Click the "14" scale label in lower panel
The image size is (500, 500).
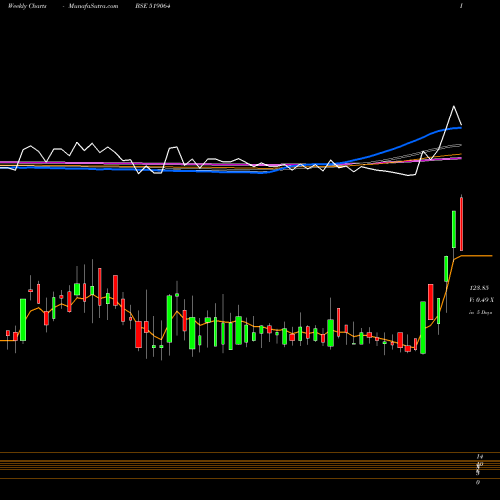[480, 456]
